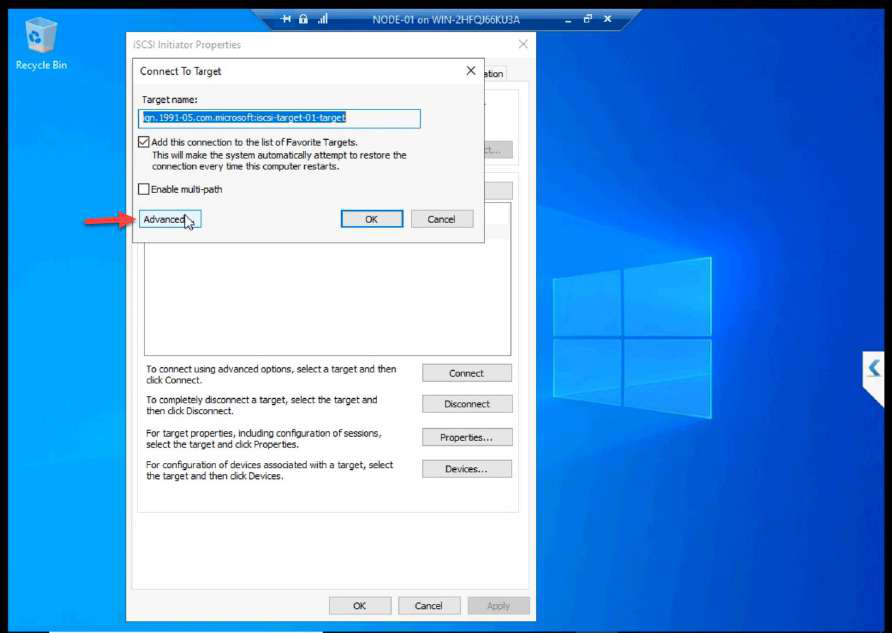Click the Disconnect button
Screen dimensions: 892x633
click(467, 404)
